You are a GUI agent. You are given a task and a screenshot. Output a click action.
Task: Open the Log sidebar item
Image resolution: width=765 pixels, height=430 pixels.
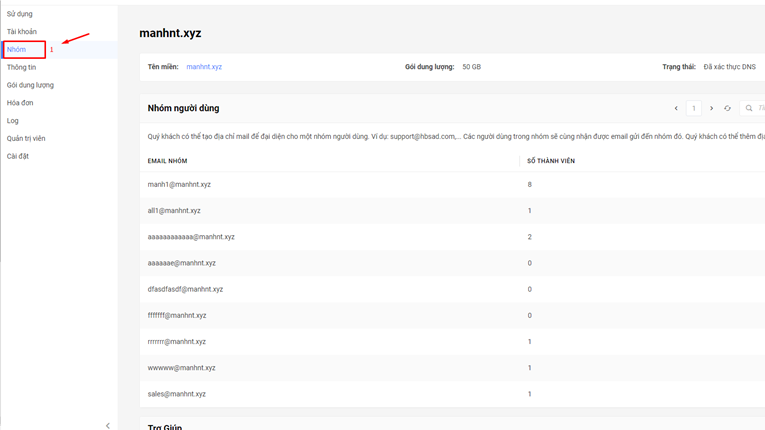point(13,121)
